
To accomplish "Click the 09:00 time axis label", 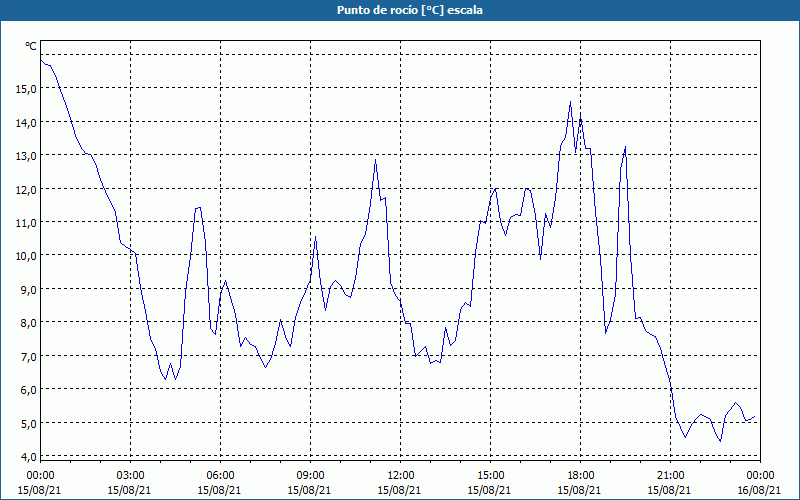I will [310, 476].
